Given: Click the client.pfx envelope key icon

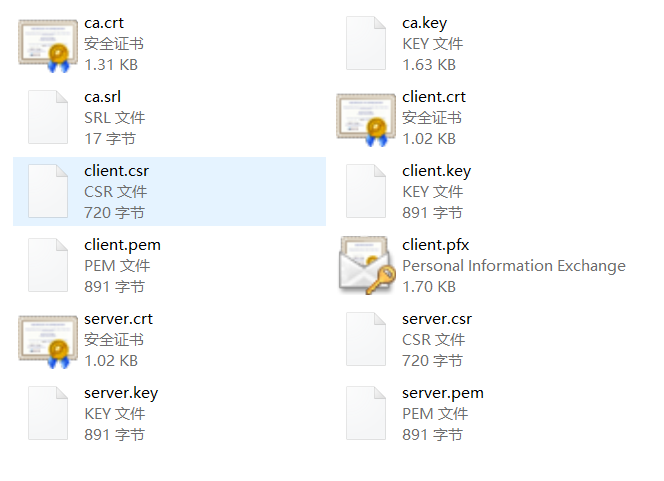Looking at the screenshot, I should click(x=366, y=266).
